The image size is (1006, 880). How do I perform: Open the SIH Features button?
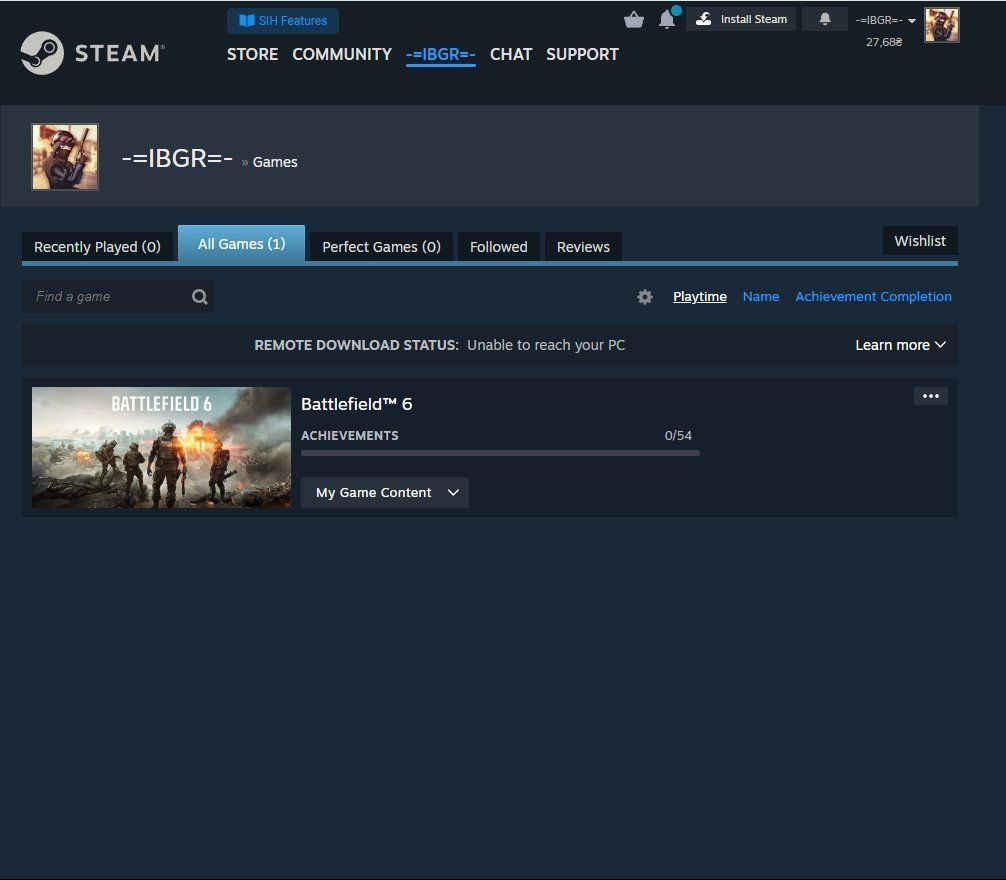point(283,21)
